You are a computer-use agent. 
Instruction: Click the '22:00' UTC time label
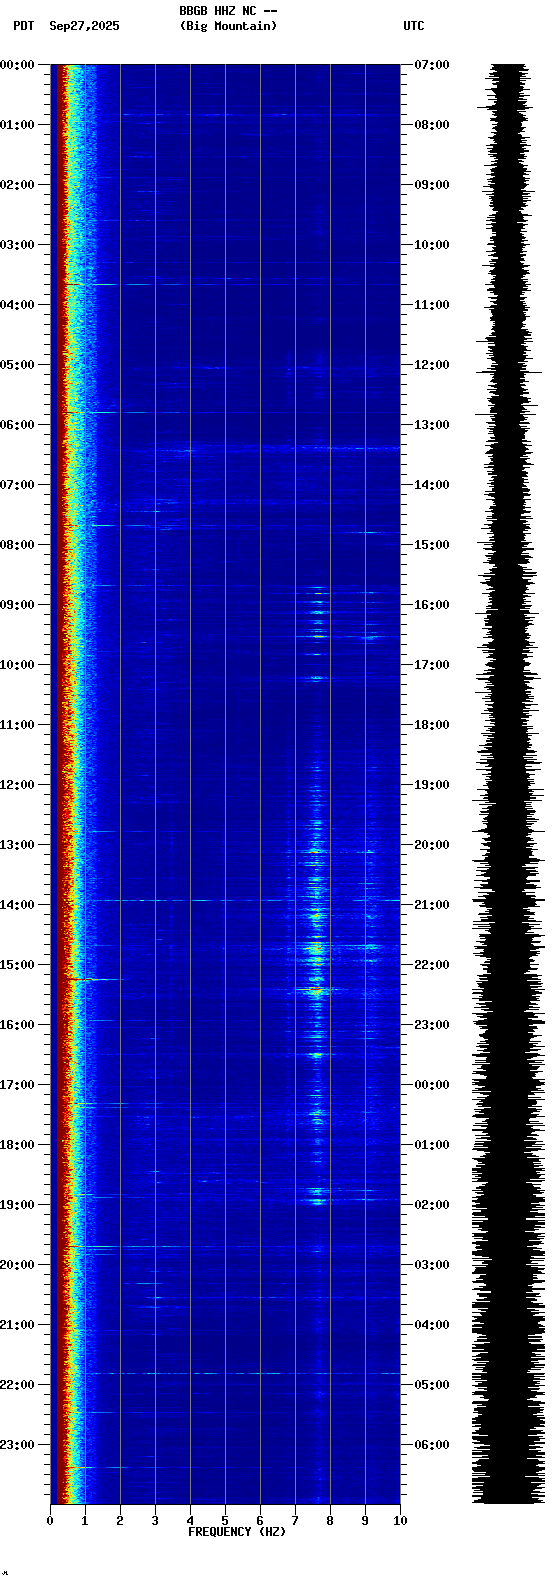pos(432,965)
